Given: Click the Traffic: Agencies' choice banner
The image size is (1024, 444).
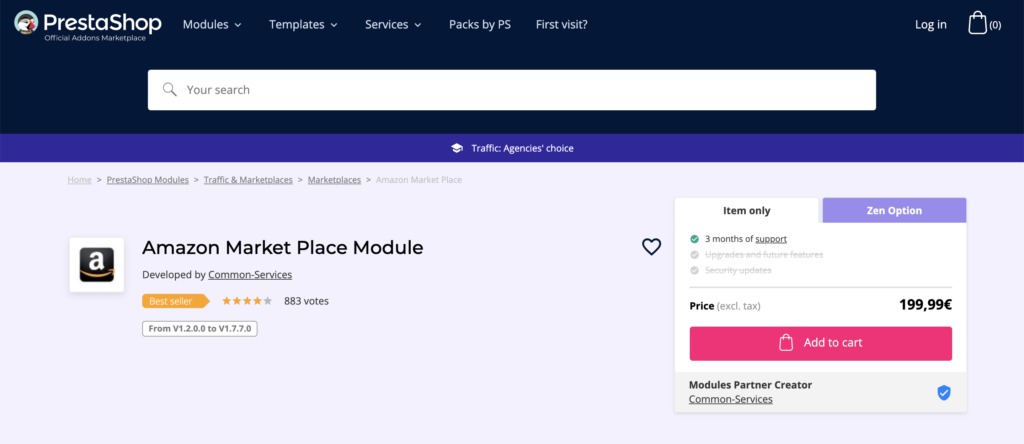Looking at the screenshot, I should (x=512, y=148).
